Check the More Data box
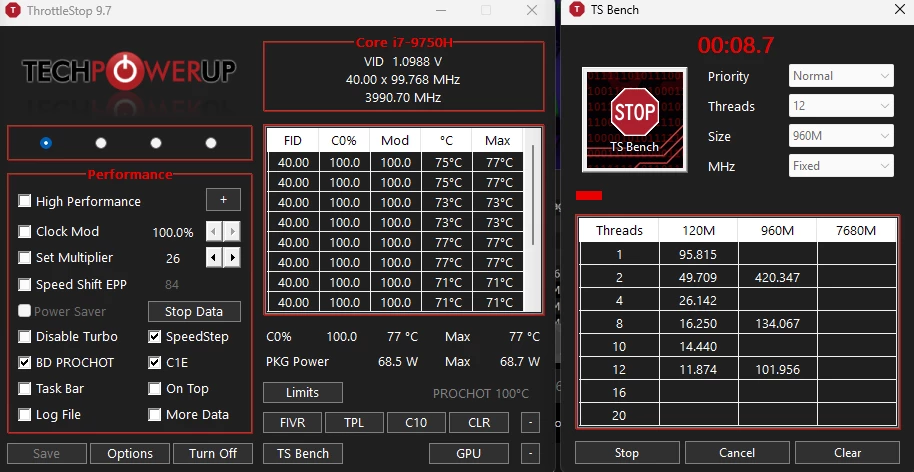This screenshot has width=914, height=472. (154, 414)
